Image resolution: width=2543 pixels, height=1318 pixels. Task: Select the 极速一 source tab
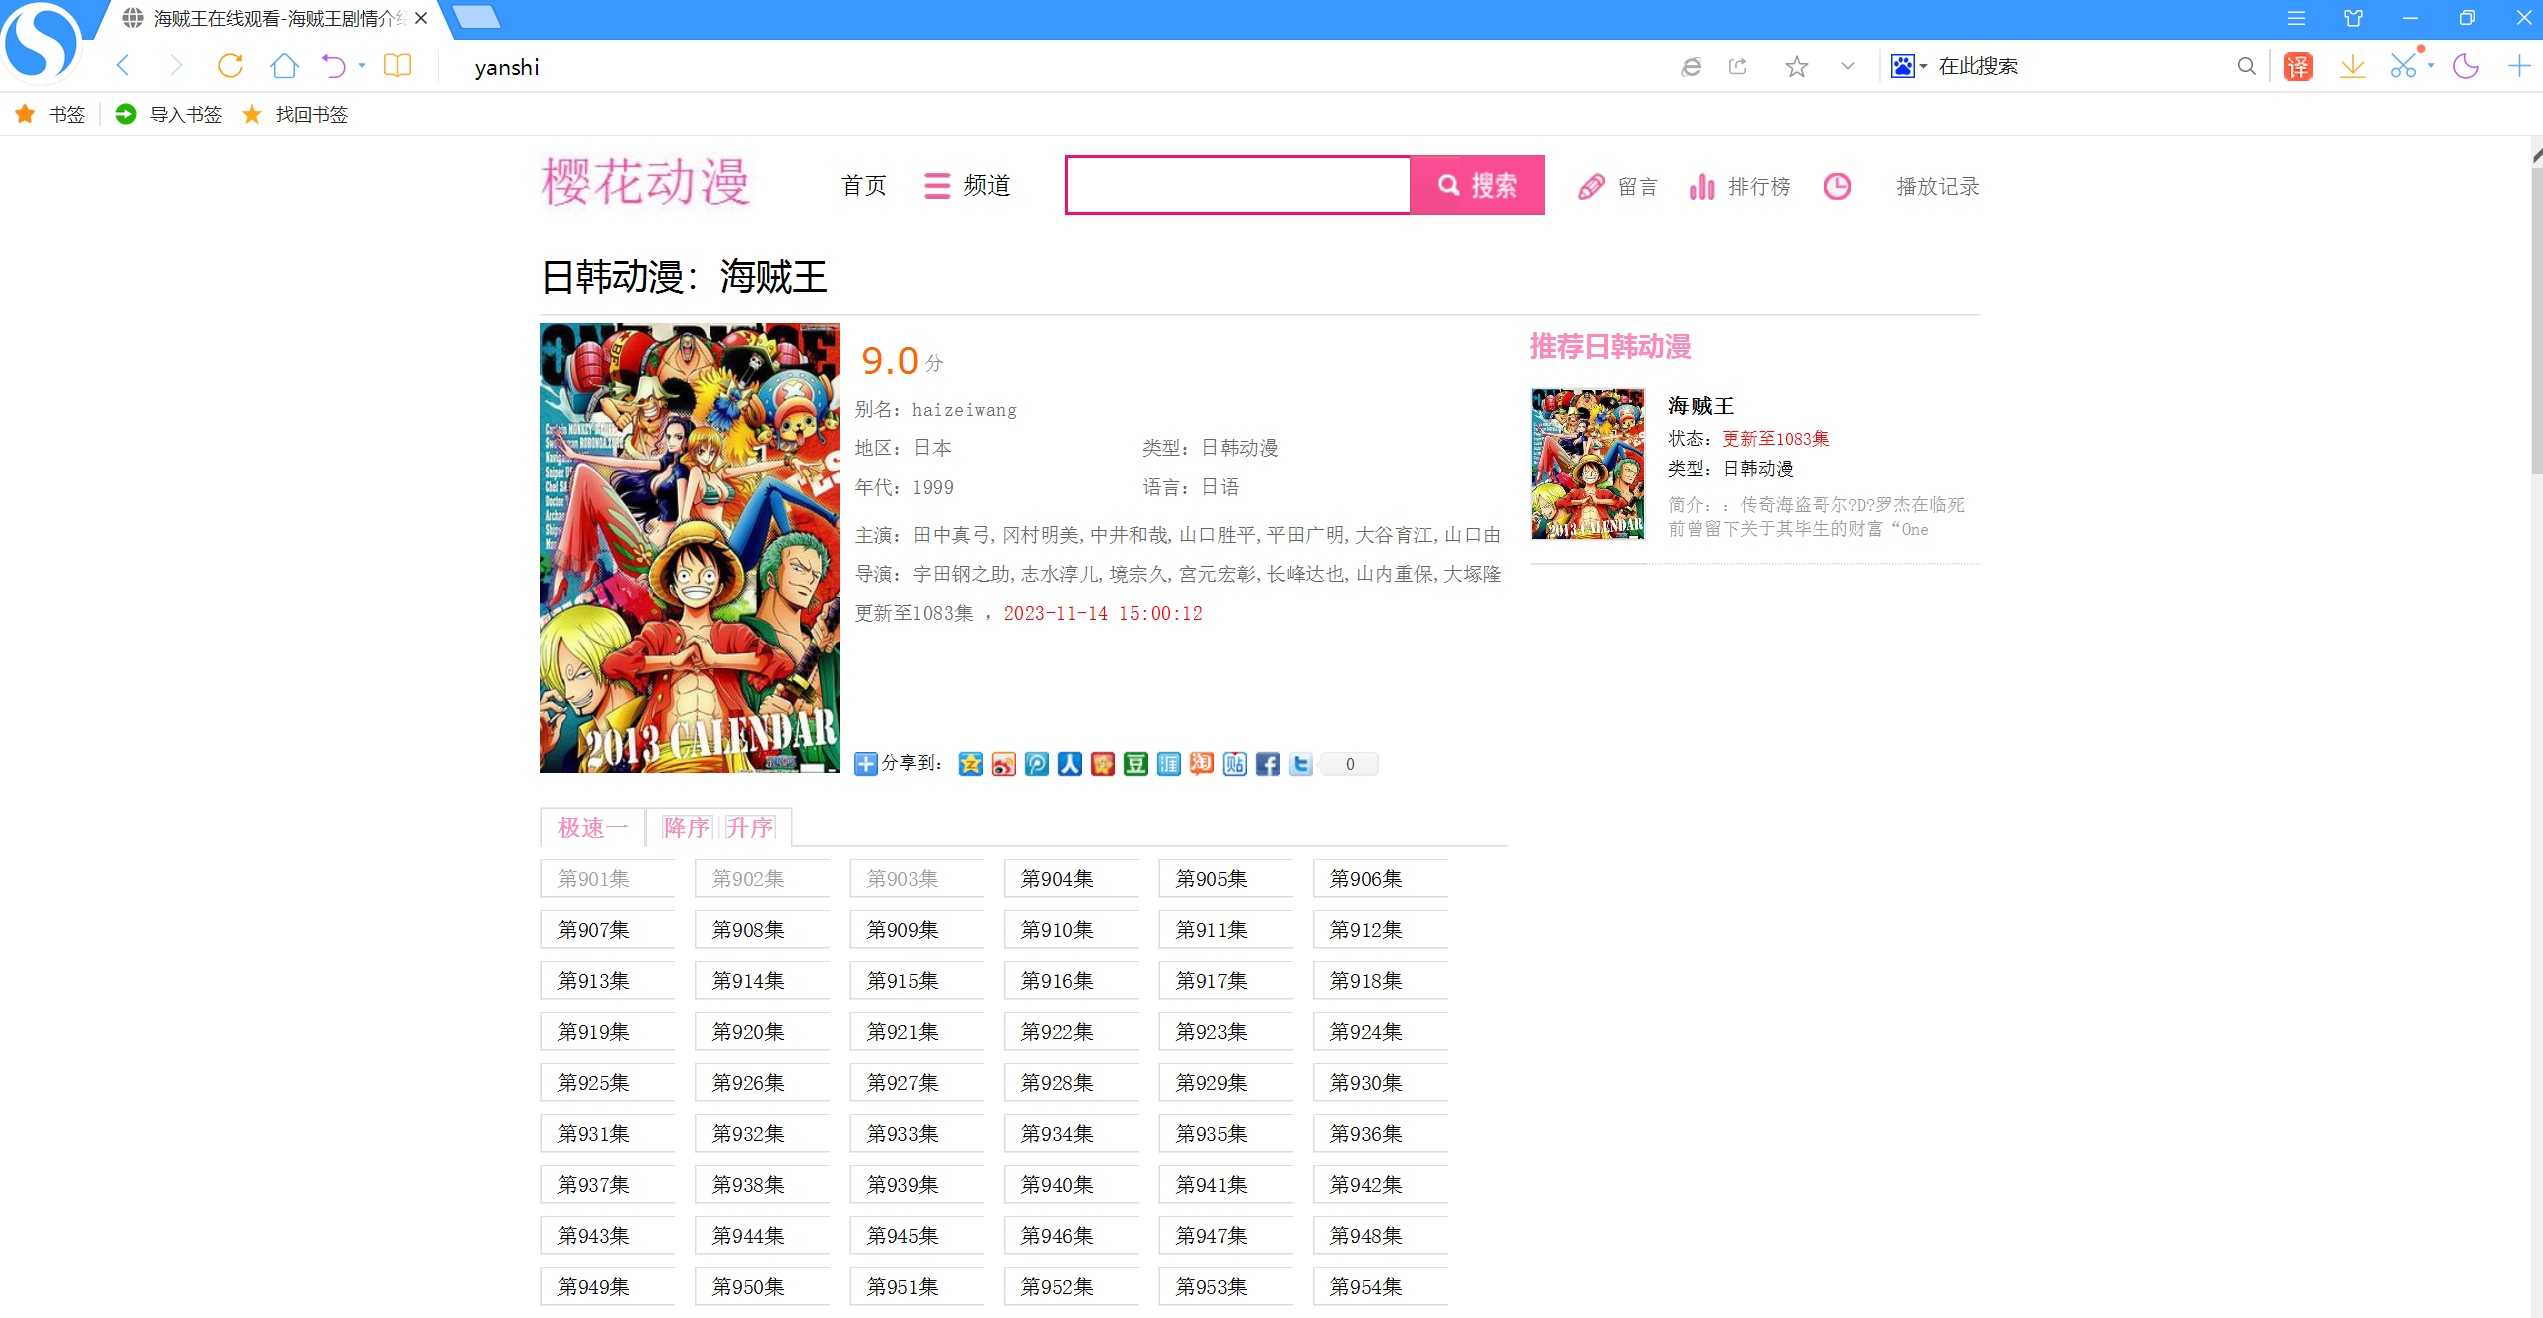(x=592, y=828)
